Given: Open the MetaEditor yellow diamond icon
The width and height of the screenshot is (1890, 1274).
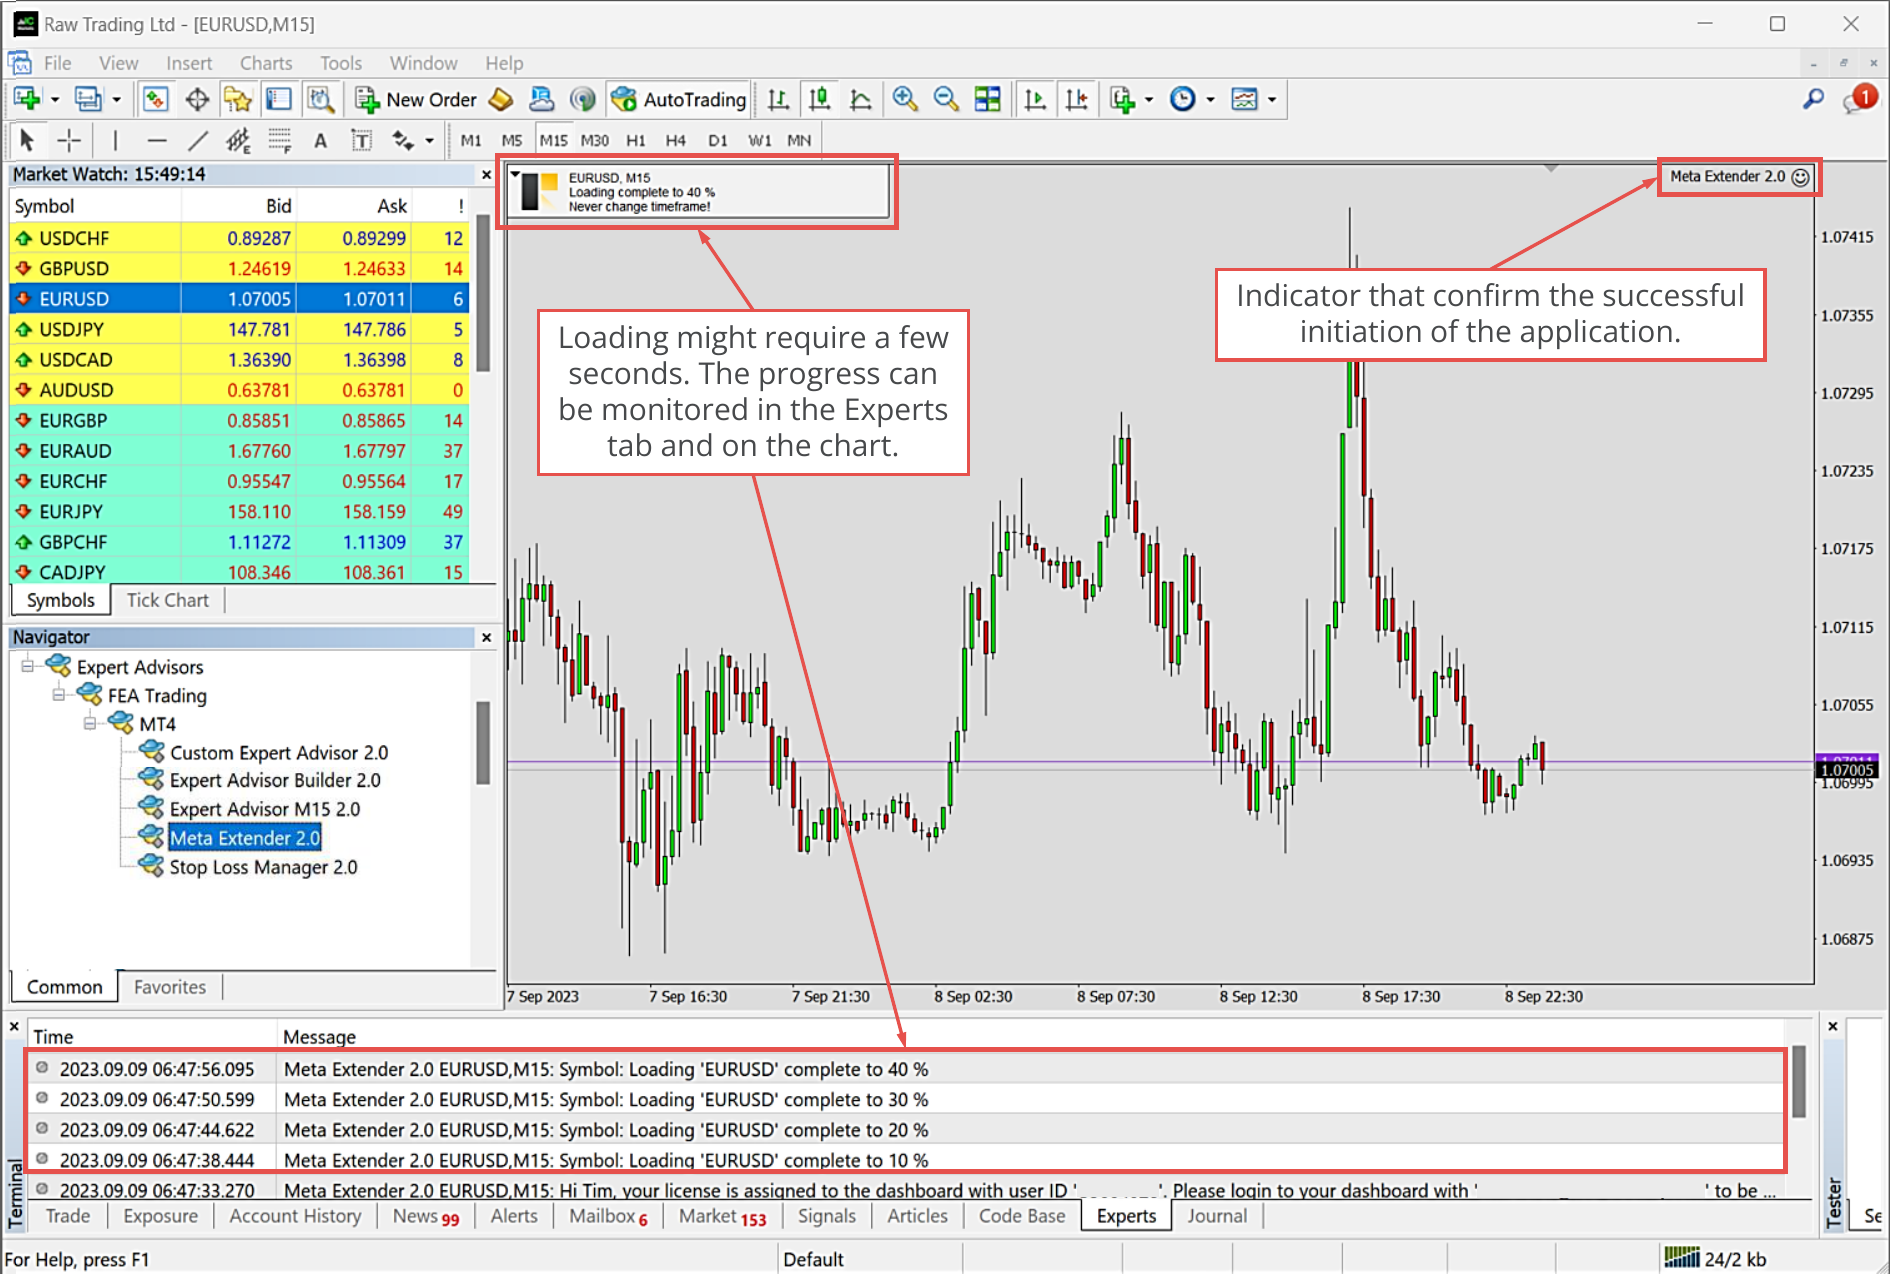Looking at the screenshot, I should [502, 99].
